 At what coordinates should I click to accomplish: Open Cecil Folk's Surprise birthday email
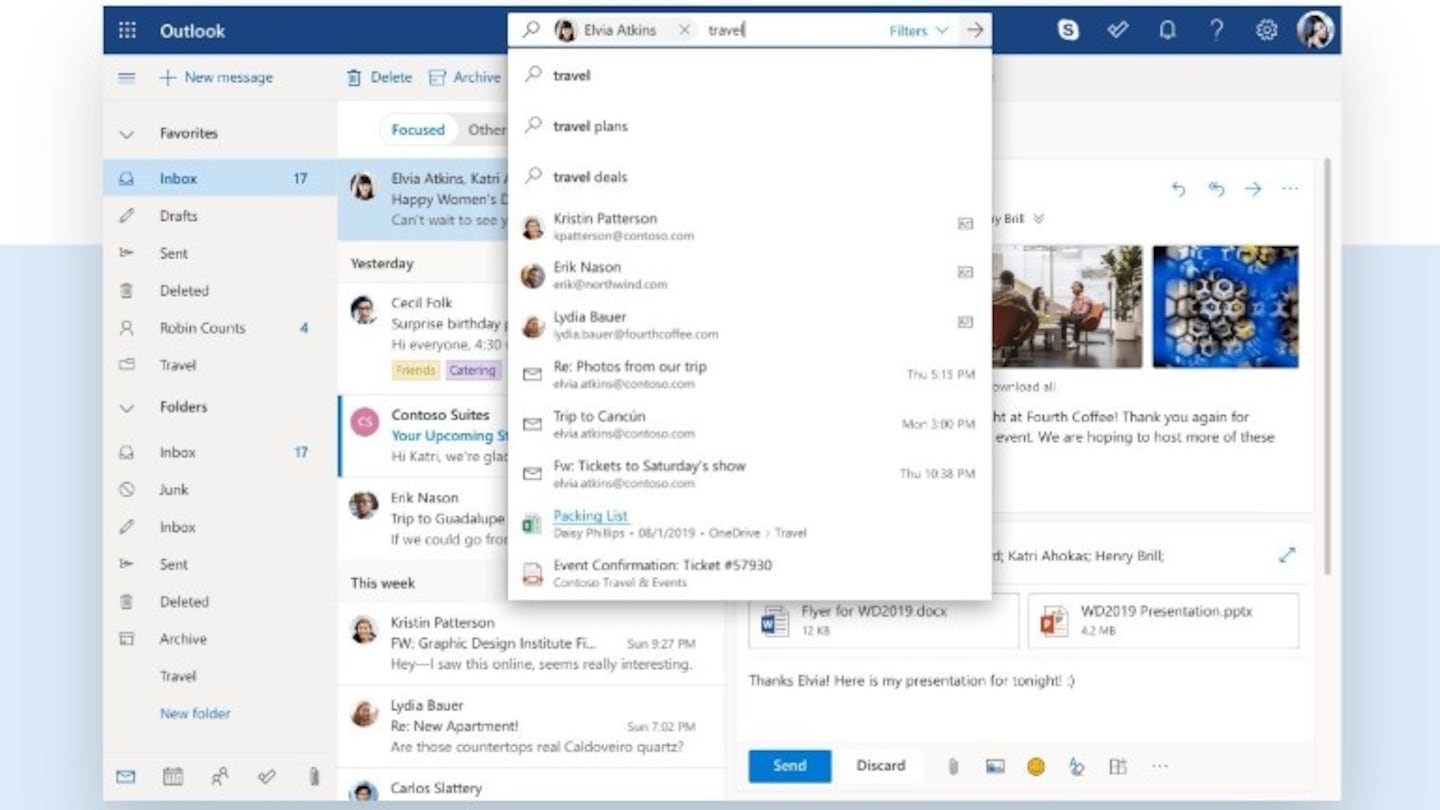pos(423,336)
